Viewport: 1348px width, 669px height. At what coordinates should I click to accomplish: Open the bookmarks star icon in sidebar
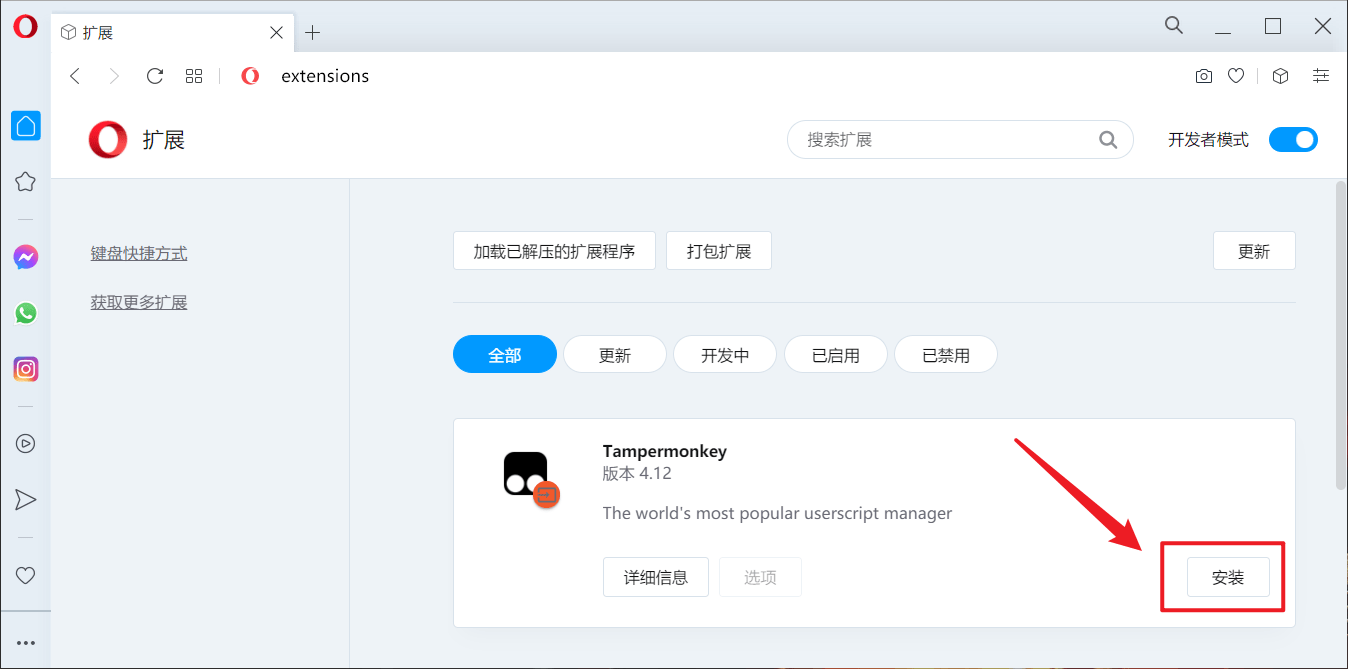tap(25, 181)
